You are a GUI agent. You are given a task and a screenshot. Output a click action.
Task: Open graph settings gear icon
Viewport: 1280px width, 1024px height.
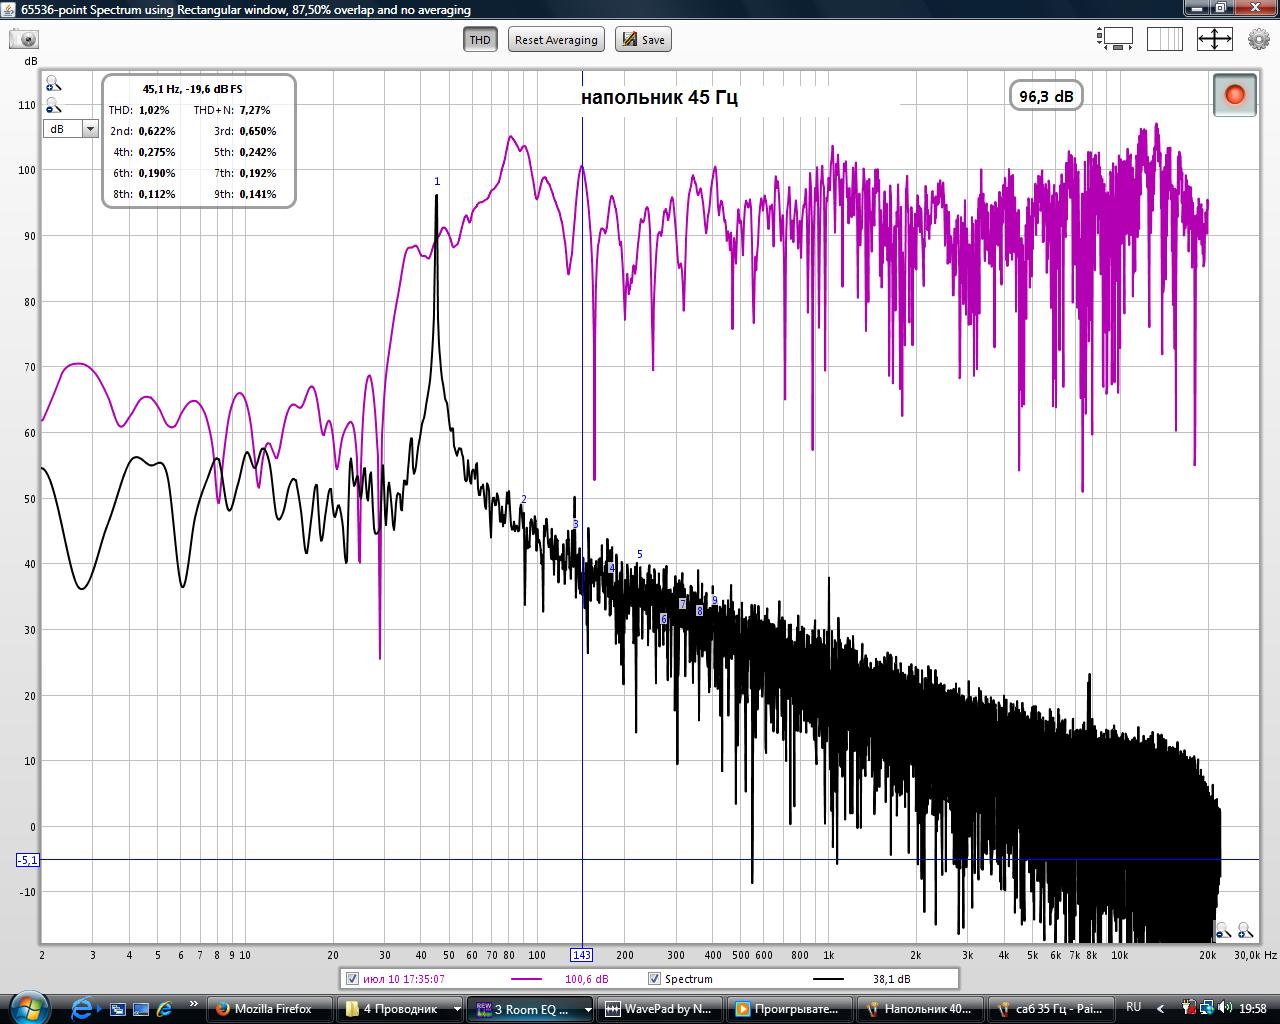click(1258, 40)
